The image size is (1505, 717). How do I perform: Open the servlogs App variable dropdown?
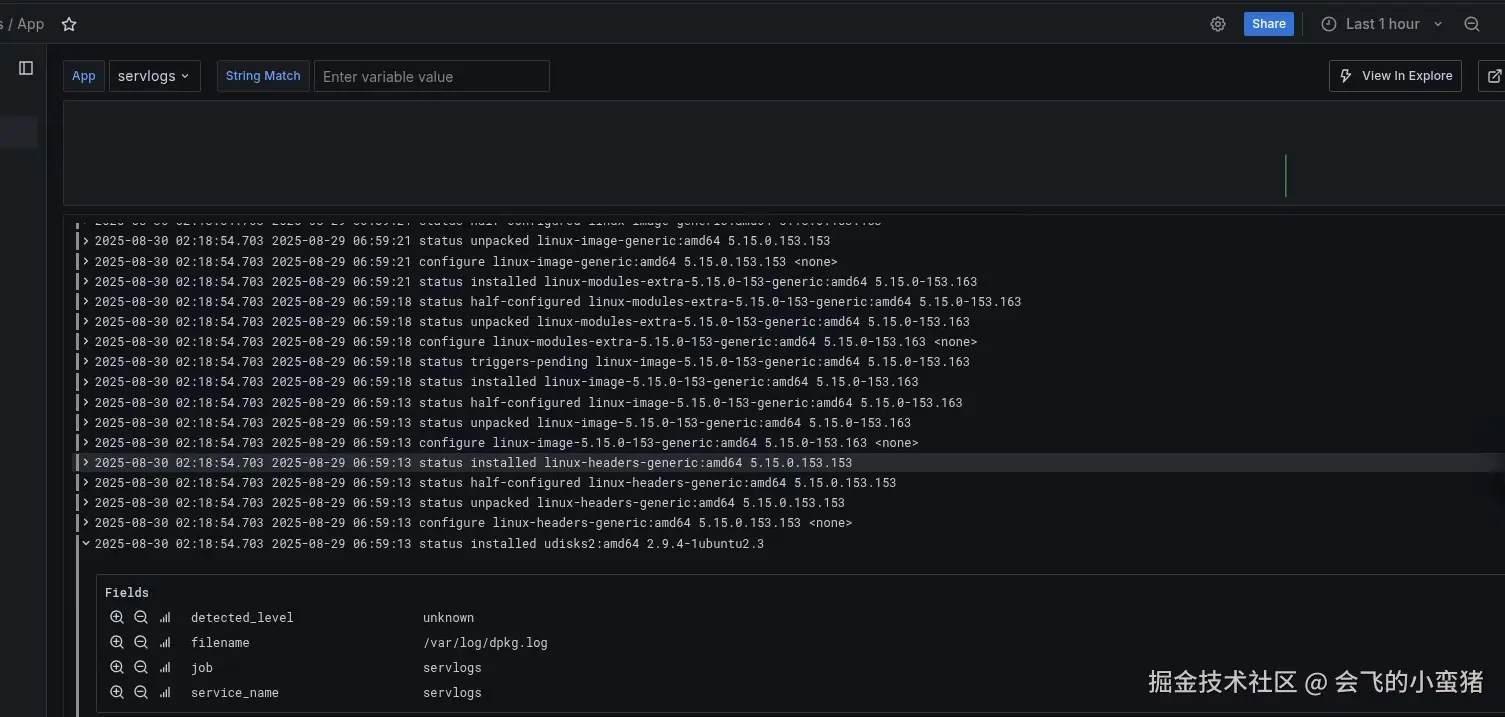[154, 76]
